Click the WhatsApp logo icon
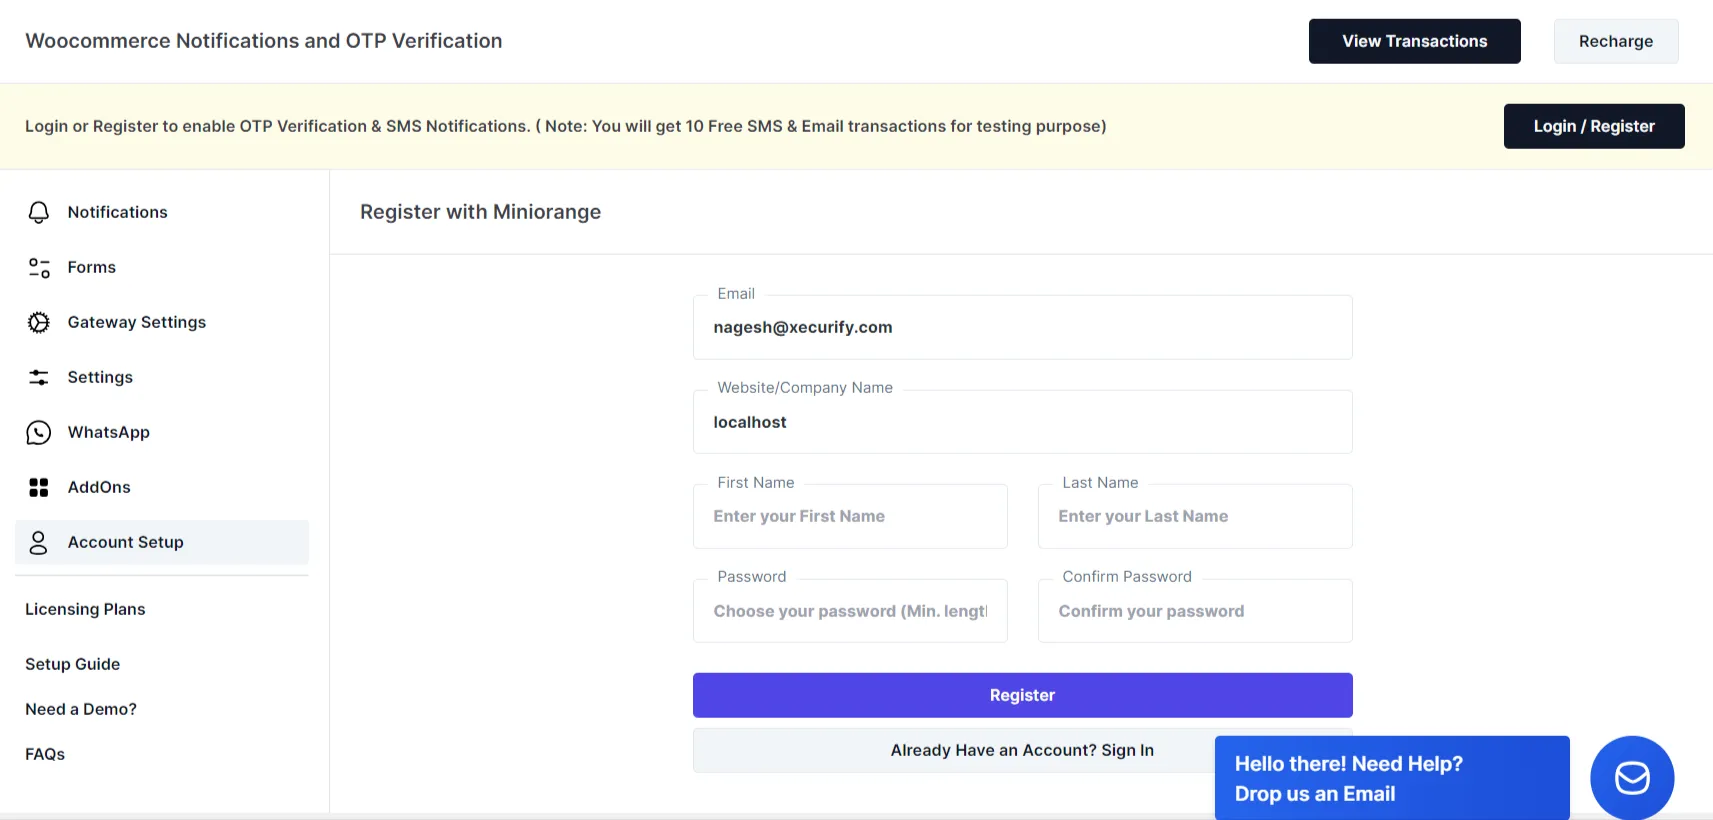 38,432
